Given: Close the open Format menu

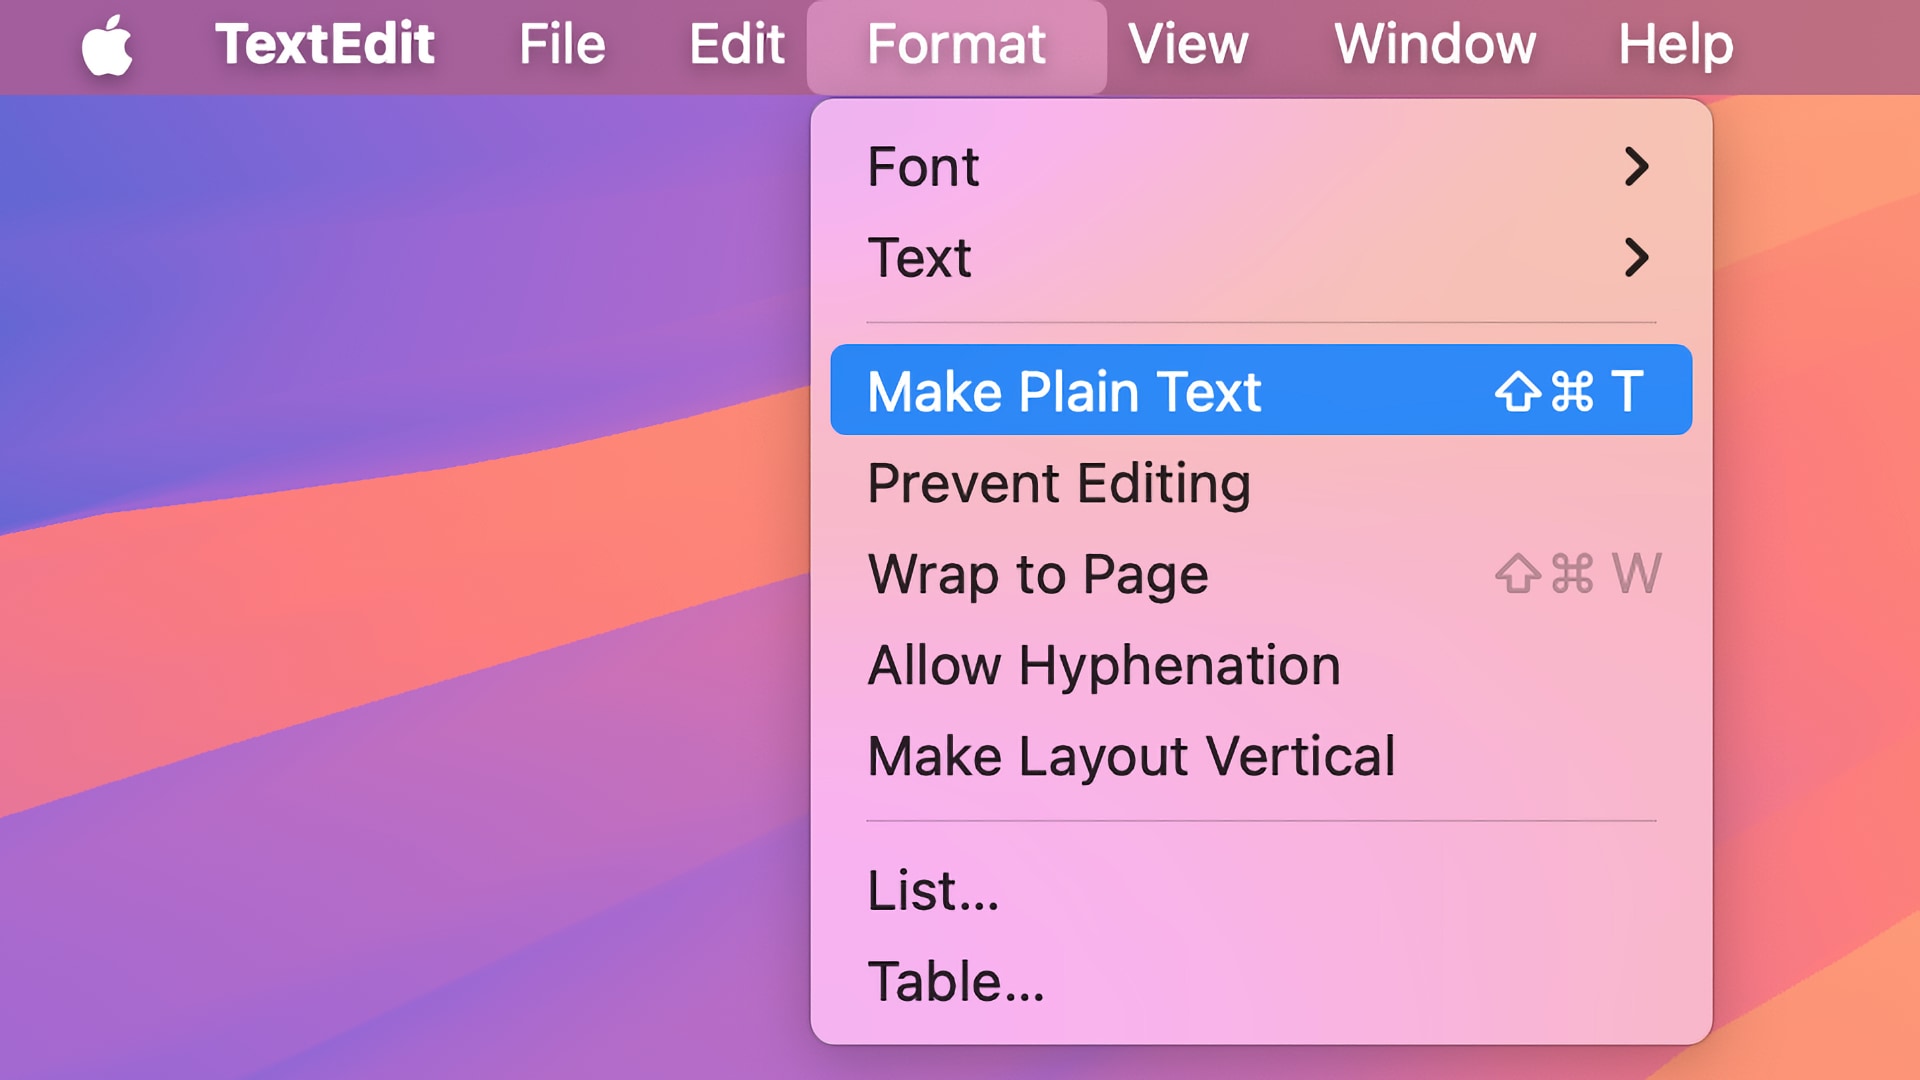Looking at the screenshot, I should pyautogui.click(x=956, y=47).
